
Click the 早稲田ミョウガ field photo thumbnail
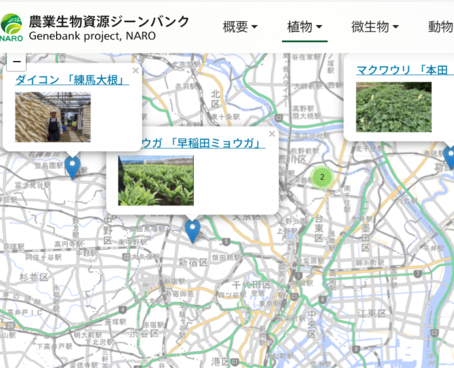[x=156, y=180]
